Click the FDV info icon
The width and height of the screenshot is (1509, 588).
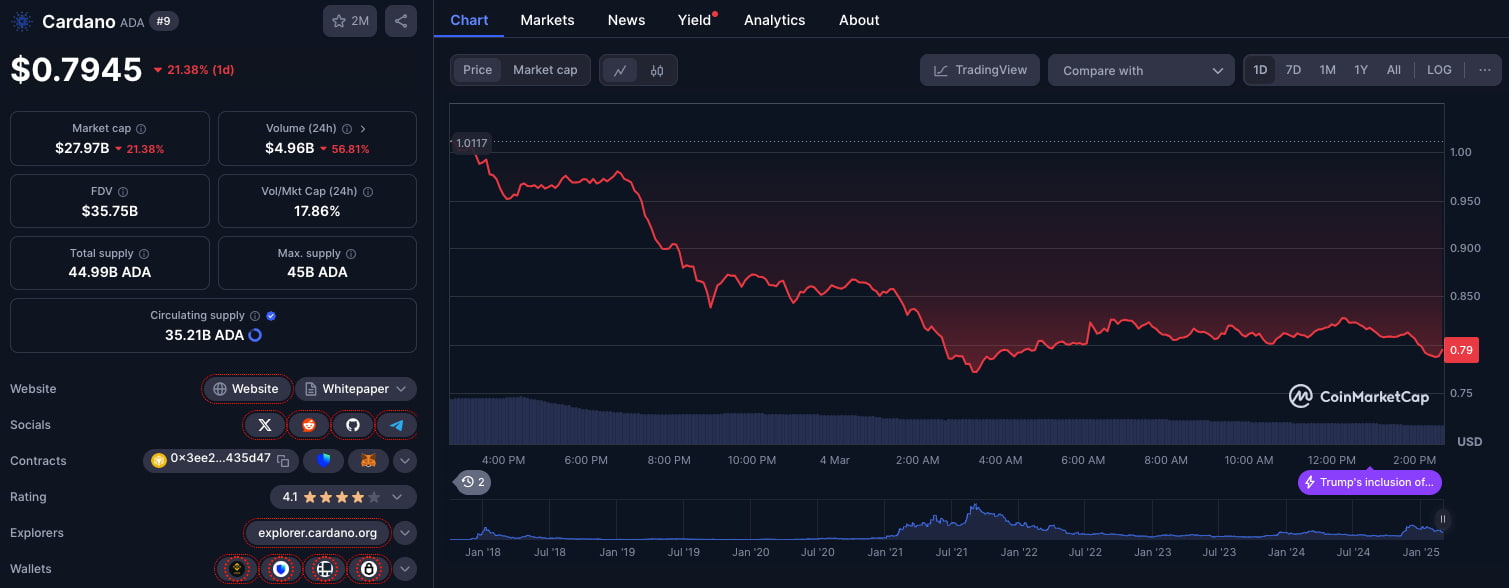123,191
